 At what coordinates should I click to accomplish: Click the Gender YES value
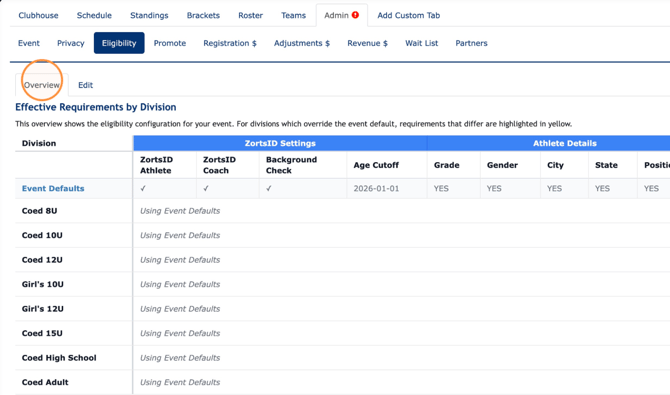coord(494,189)
